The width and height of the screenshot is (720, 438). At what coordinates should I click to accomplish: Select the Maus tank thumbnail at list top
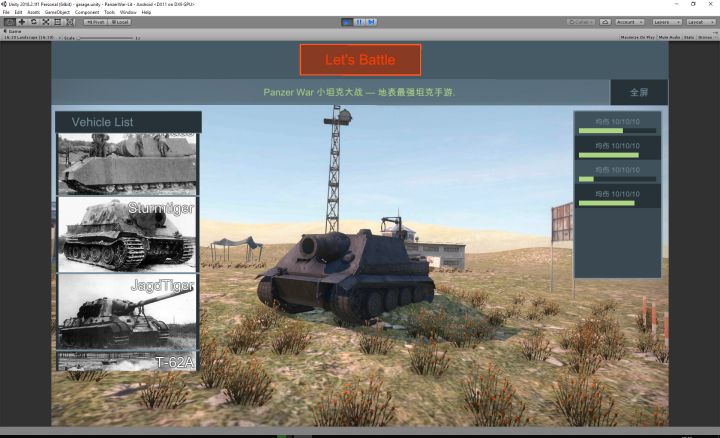[127, 164]
